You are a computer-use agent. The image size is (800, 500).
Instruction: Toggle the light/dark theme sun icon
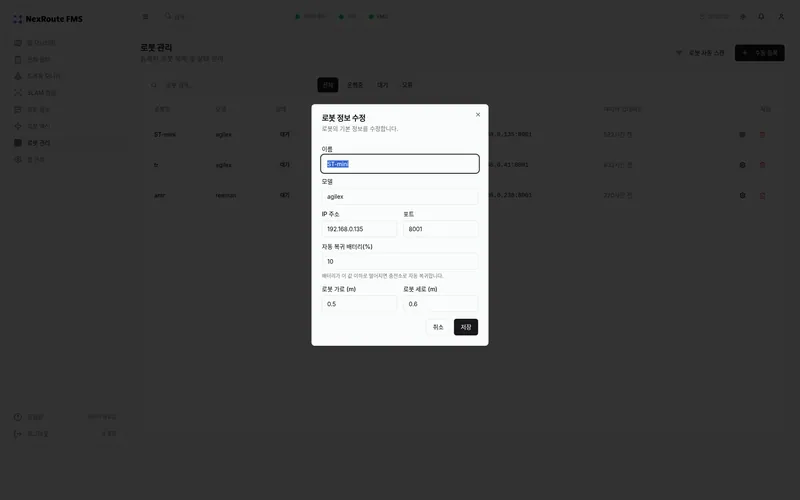click(x=742, y=16)
